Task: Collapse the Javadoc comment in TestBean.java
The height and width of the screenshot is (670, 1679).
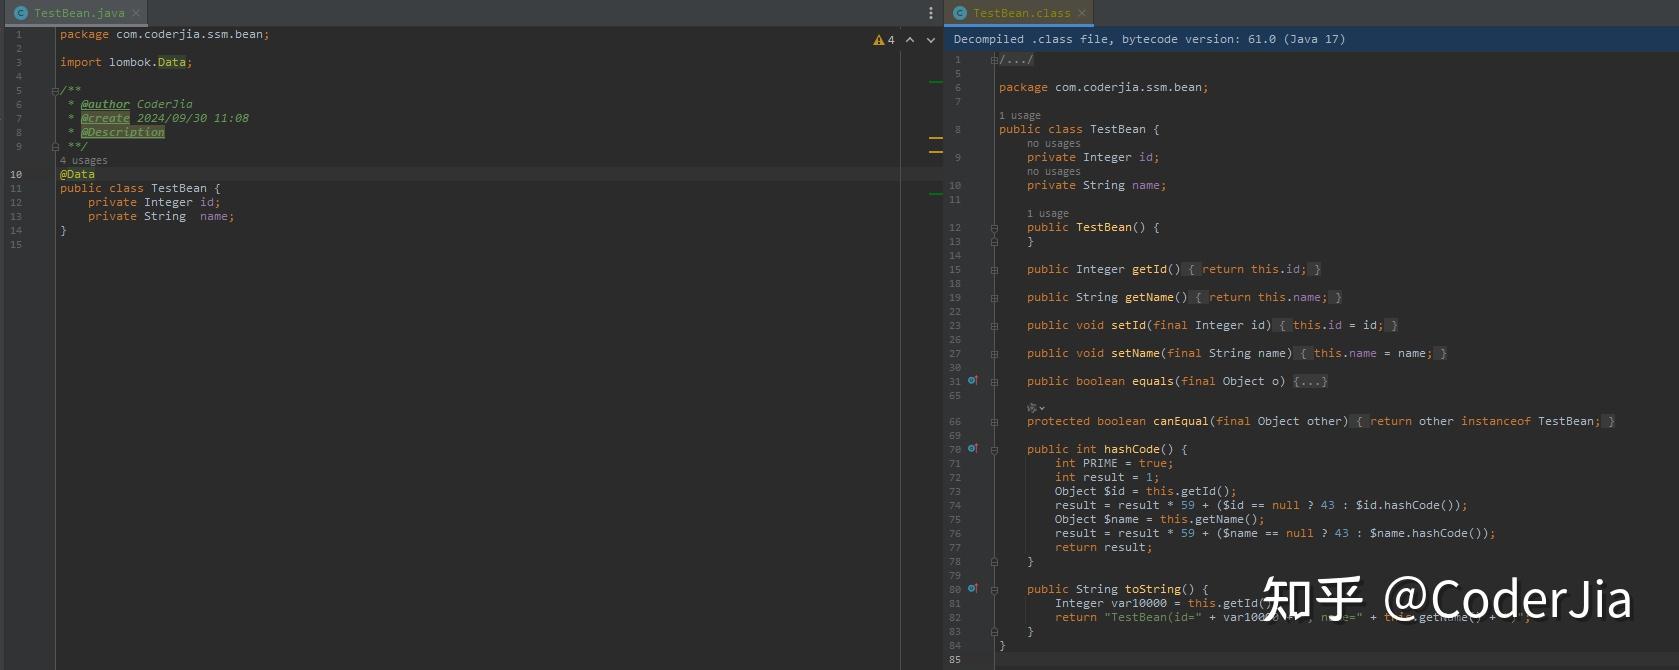Action: (55, 91)
